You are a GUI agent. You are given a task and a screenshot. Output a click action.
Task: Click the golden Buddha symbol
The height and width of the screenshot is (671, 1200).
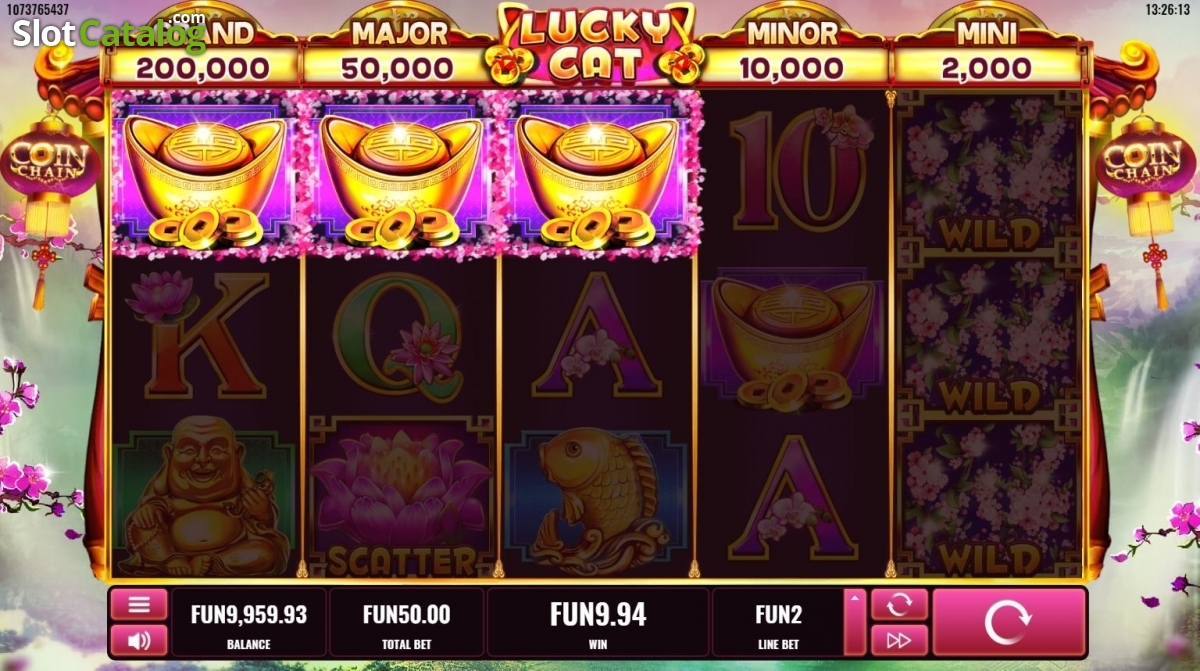point(204,497)
